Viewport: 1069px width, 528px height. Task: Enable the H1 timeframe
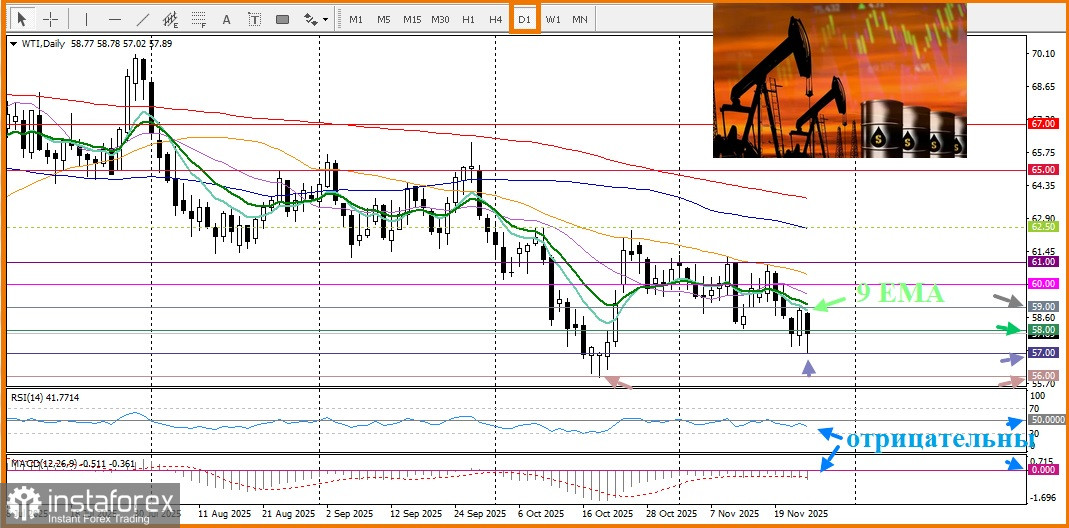pos(468,19)
